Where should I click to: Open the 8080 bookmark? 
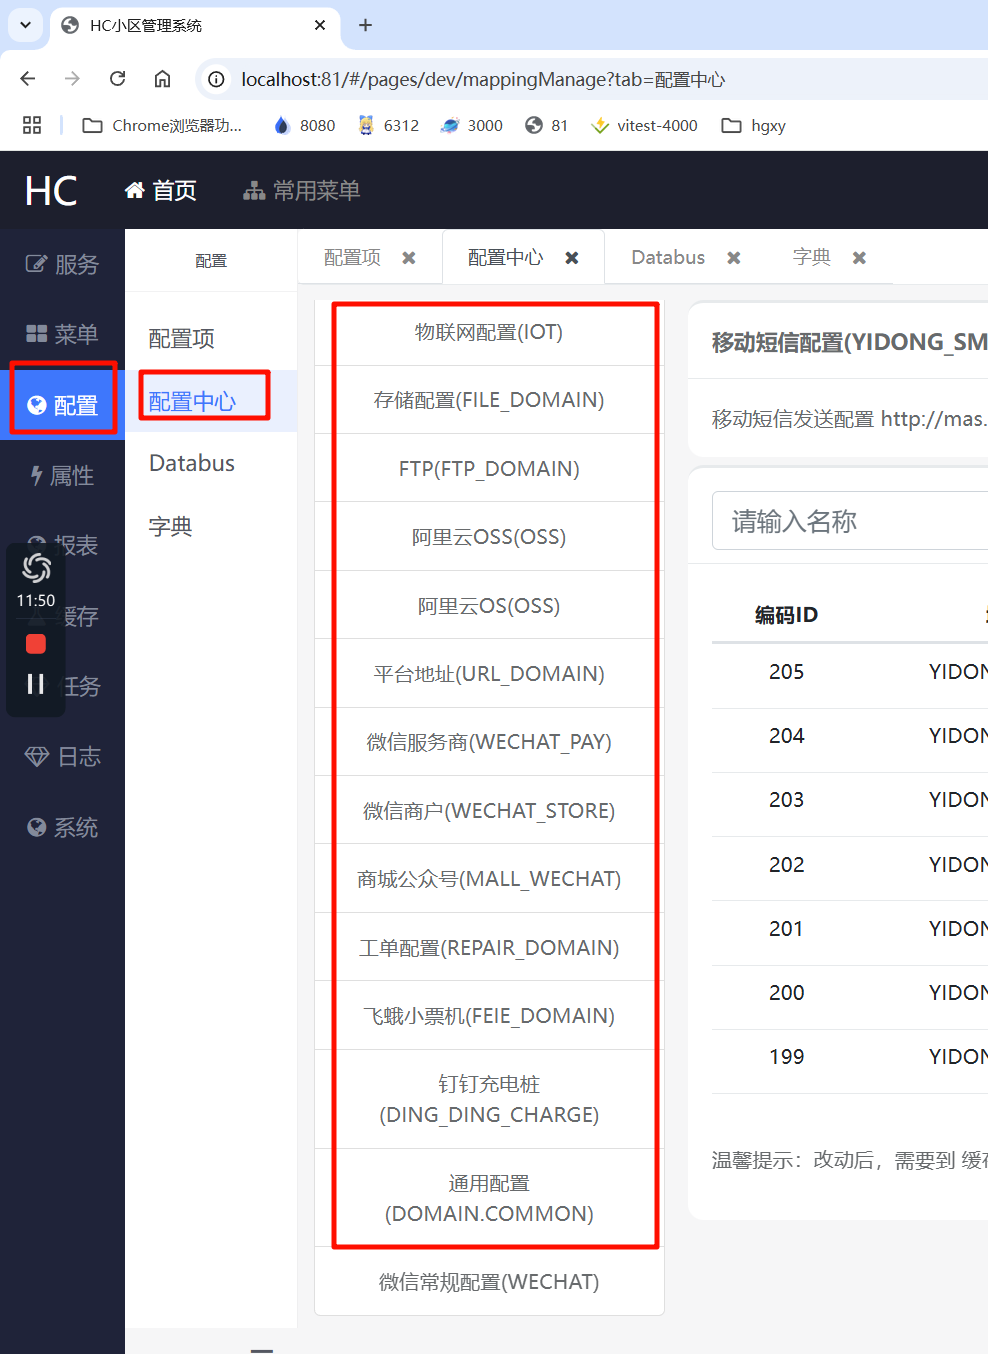tap(304, 125)
